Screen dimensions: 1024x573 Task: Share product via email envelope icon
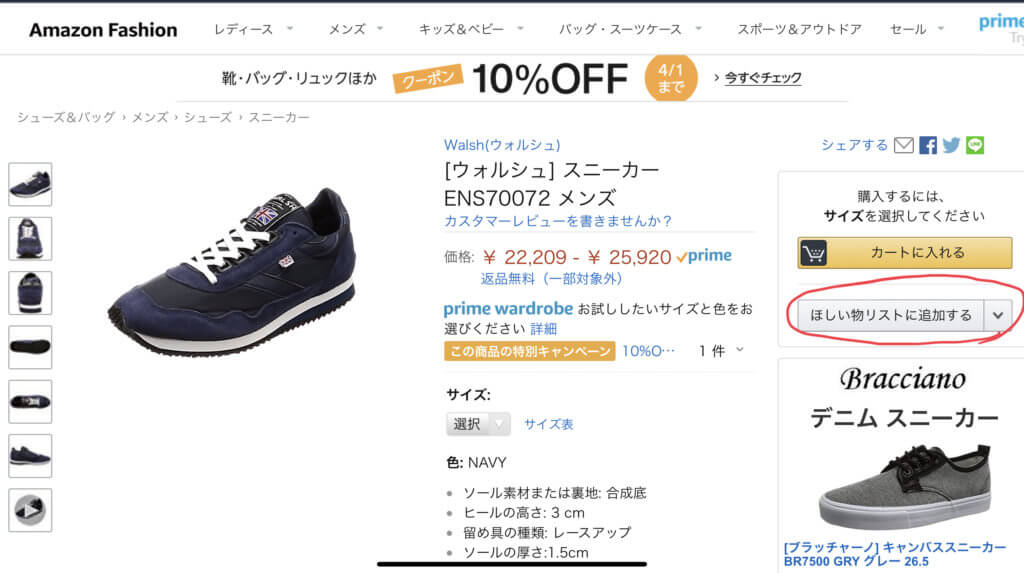pos(904,145)
